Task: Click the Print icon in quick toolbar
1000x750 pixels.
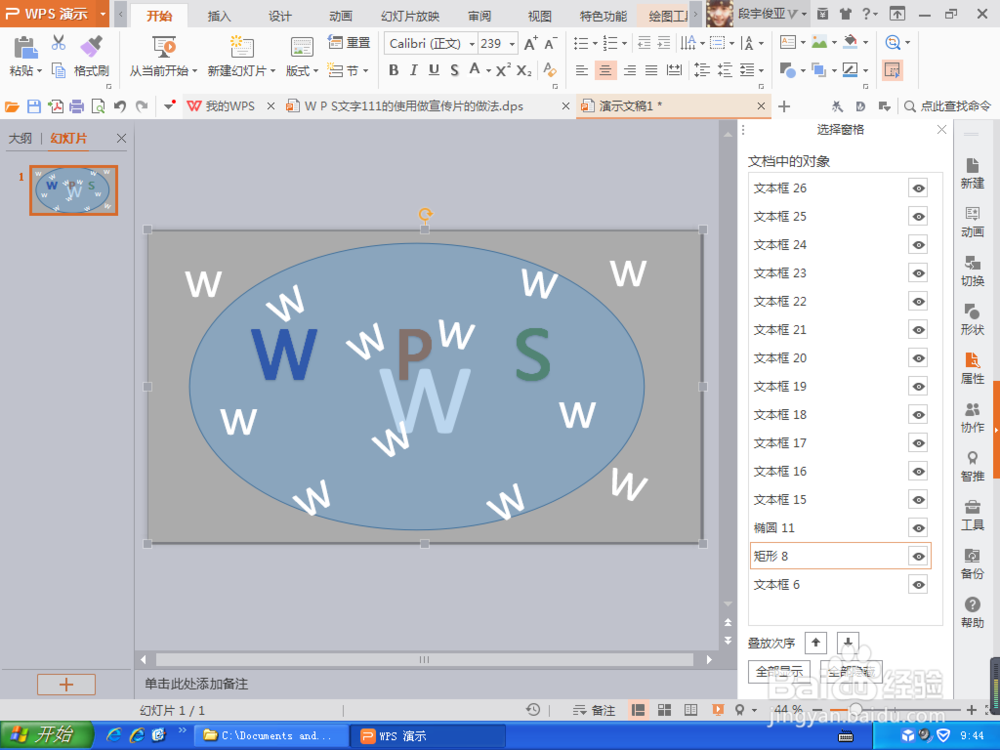Action: [x=77, y=107]
